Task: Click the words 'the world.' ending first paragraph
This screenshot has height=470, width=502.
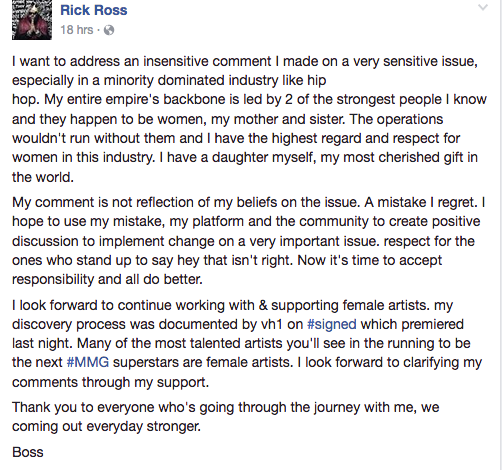Action: [x=43, y=177]
